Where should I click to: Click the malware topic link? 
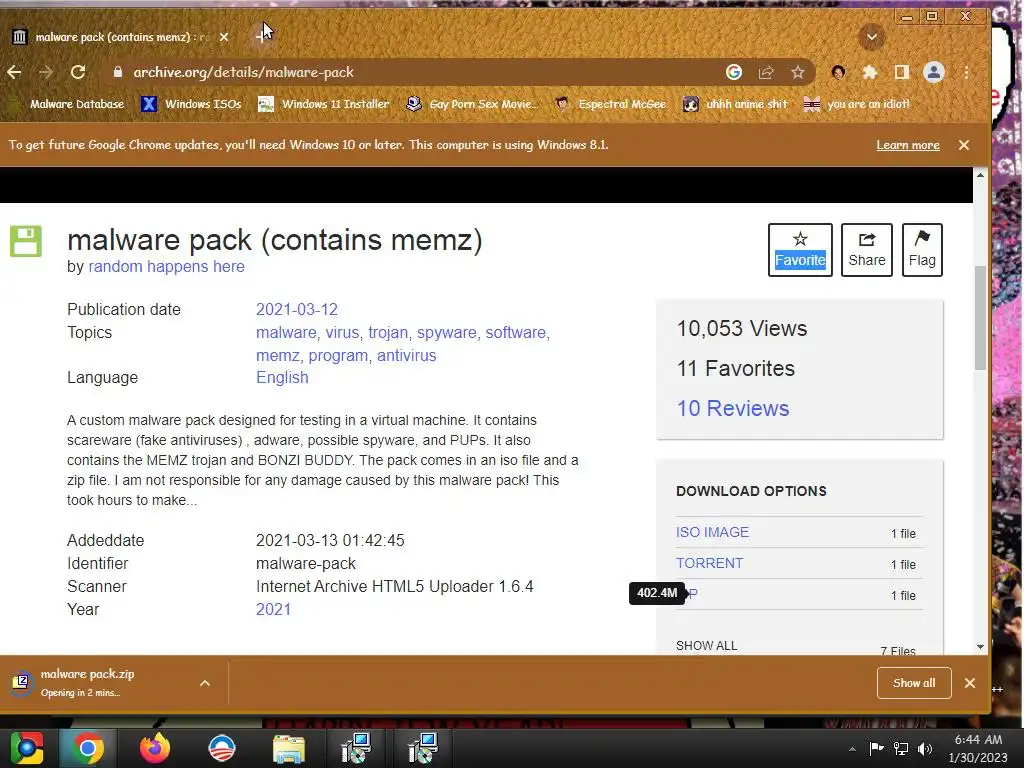click(285, 332)
